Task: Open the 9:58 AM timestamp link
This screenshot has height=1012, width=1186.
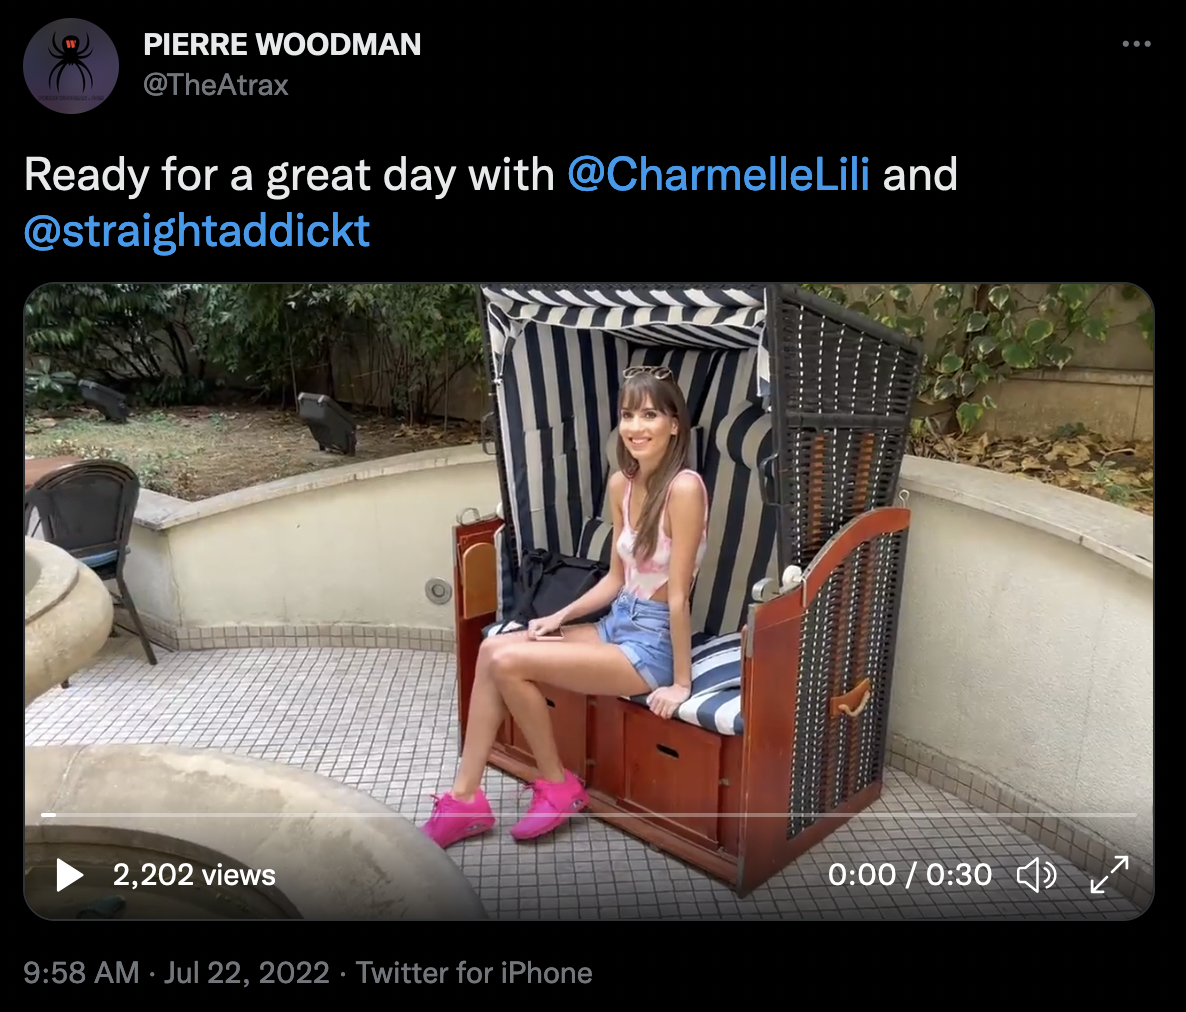Action: 82,973
